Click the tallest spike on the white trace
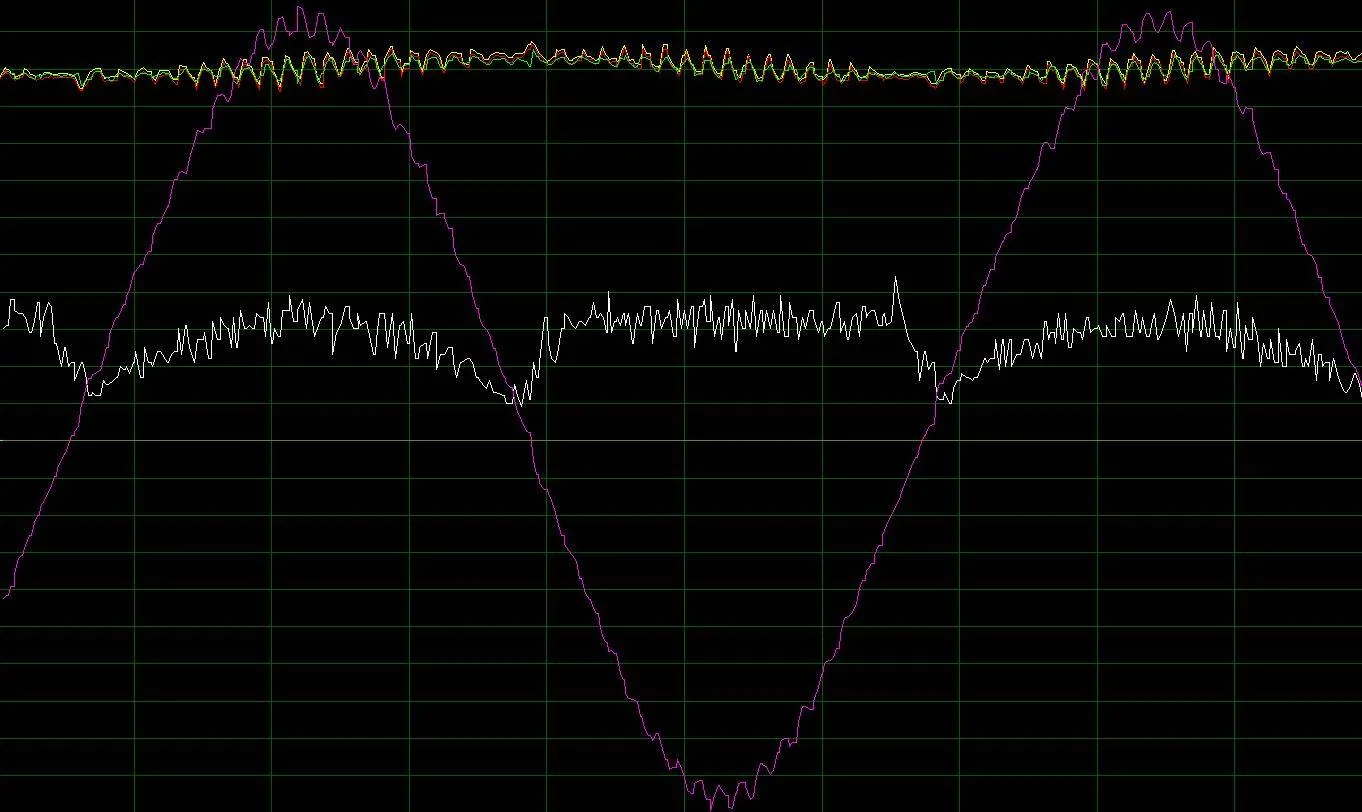Screen dimensions: 1362x812 [x=895, y=279]
